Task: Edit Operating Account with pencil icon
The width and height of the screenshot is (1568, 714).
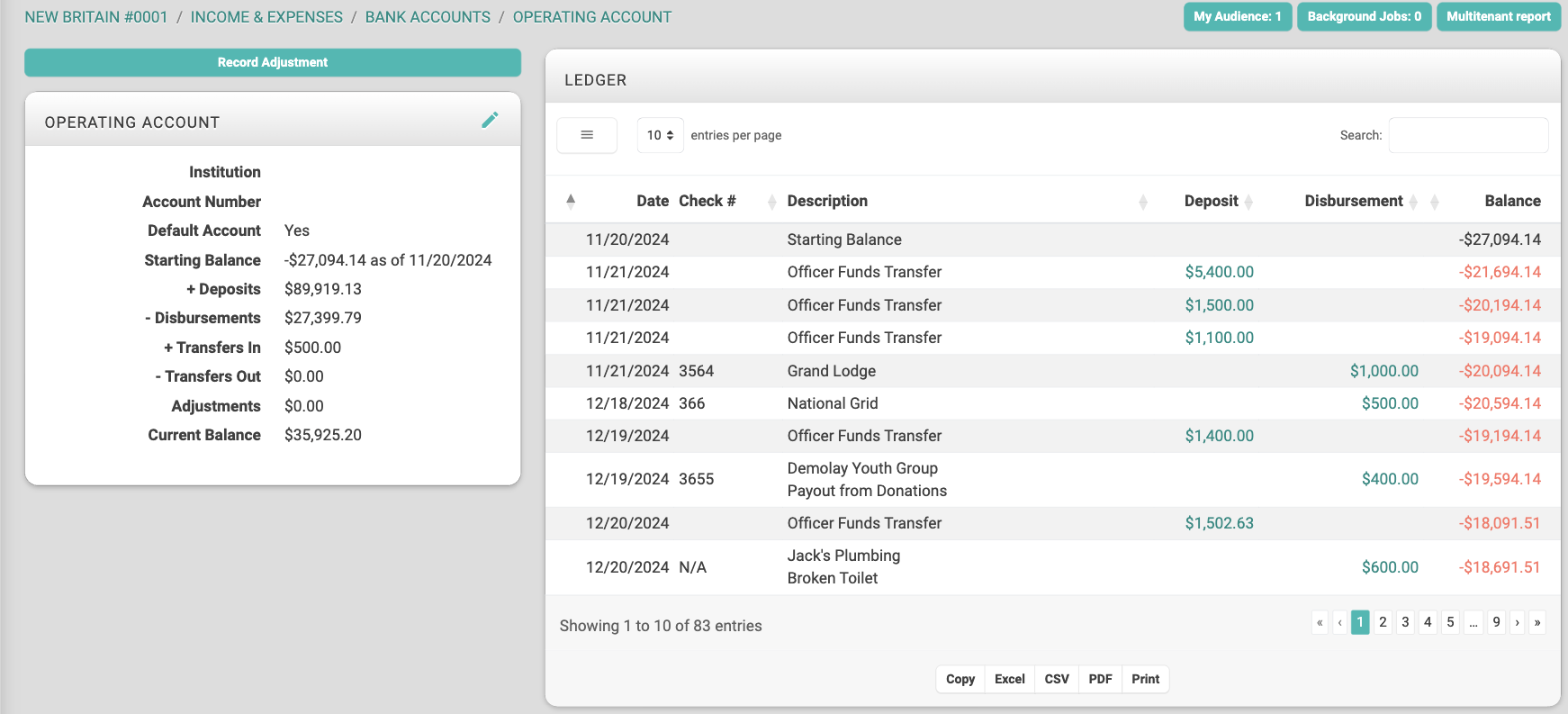Action: pyautogui.click(x=489, y=120)
